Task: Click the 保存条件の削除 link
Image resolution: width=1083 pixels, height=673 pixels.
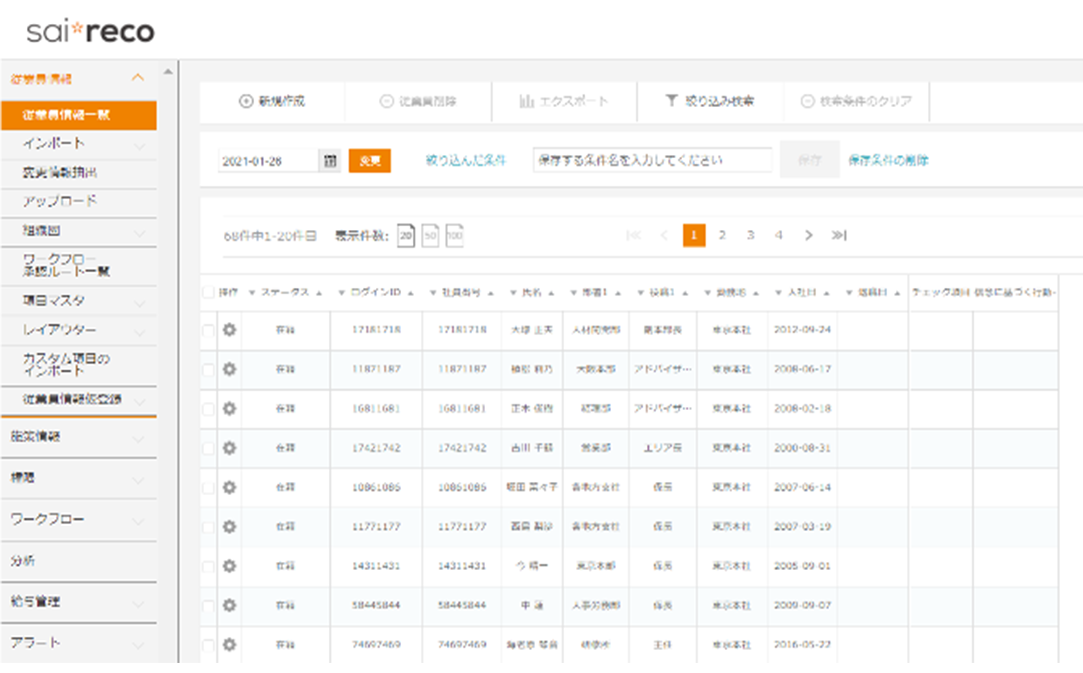Action: [888, 160]
